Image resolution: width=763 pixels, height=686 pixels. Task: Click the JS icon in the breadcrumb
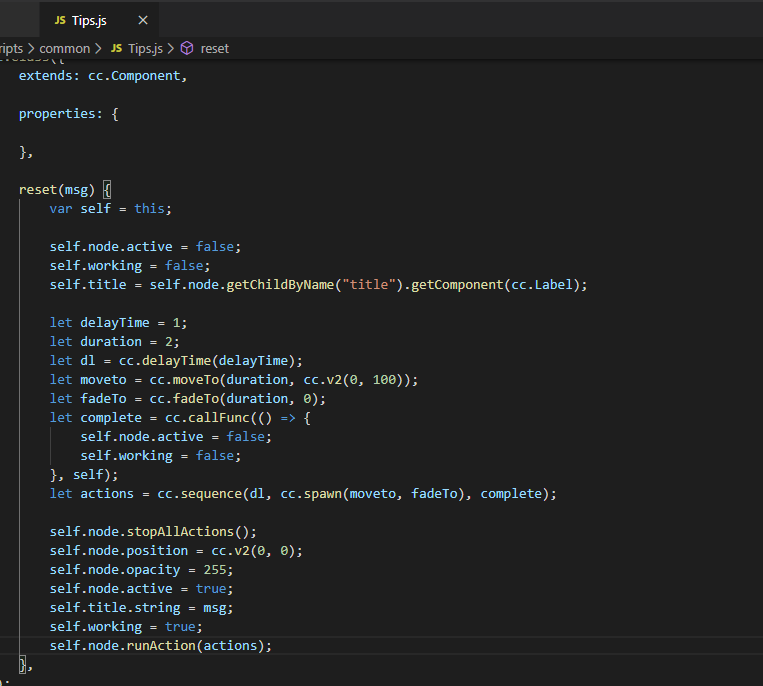tap(116, 48)
